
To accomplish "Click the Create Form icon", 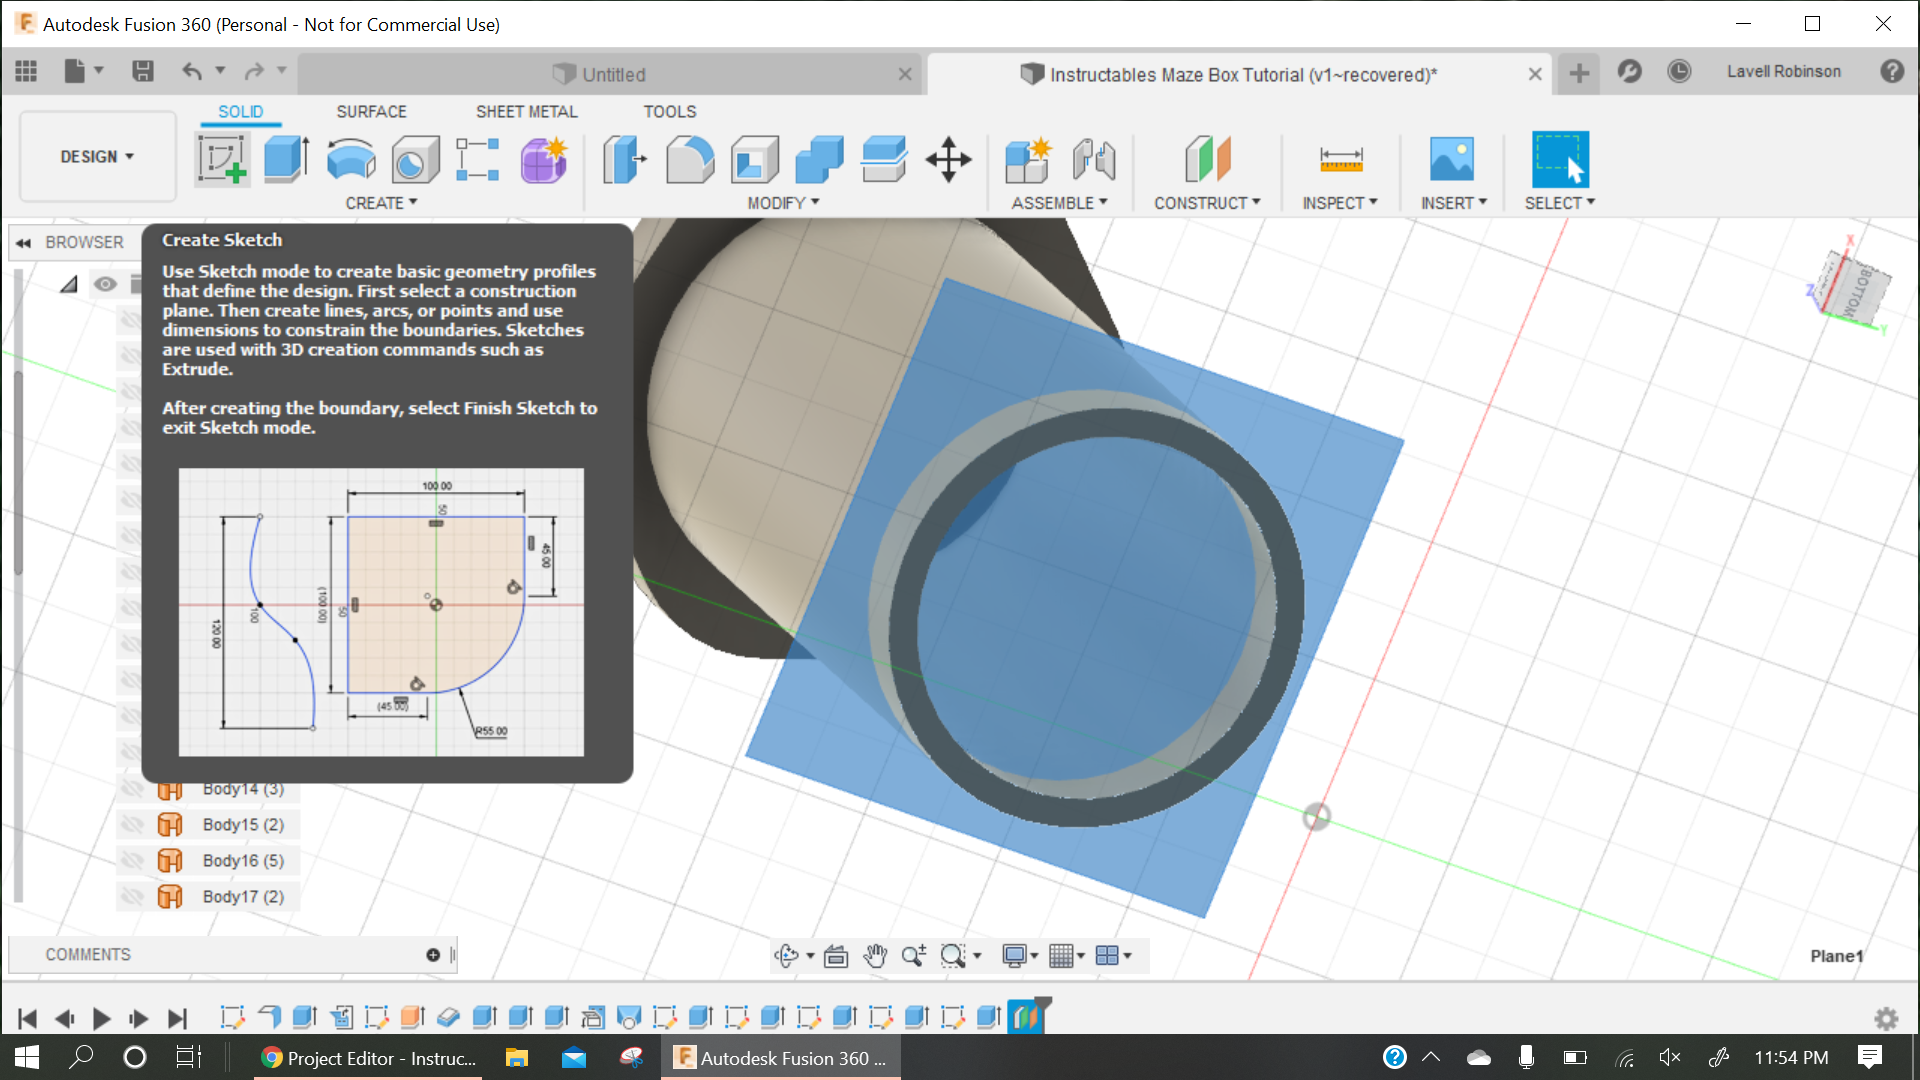I will pos(544,160).
